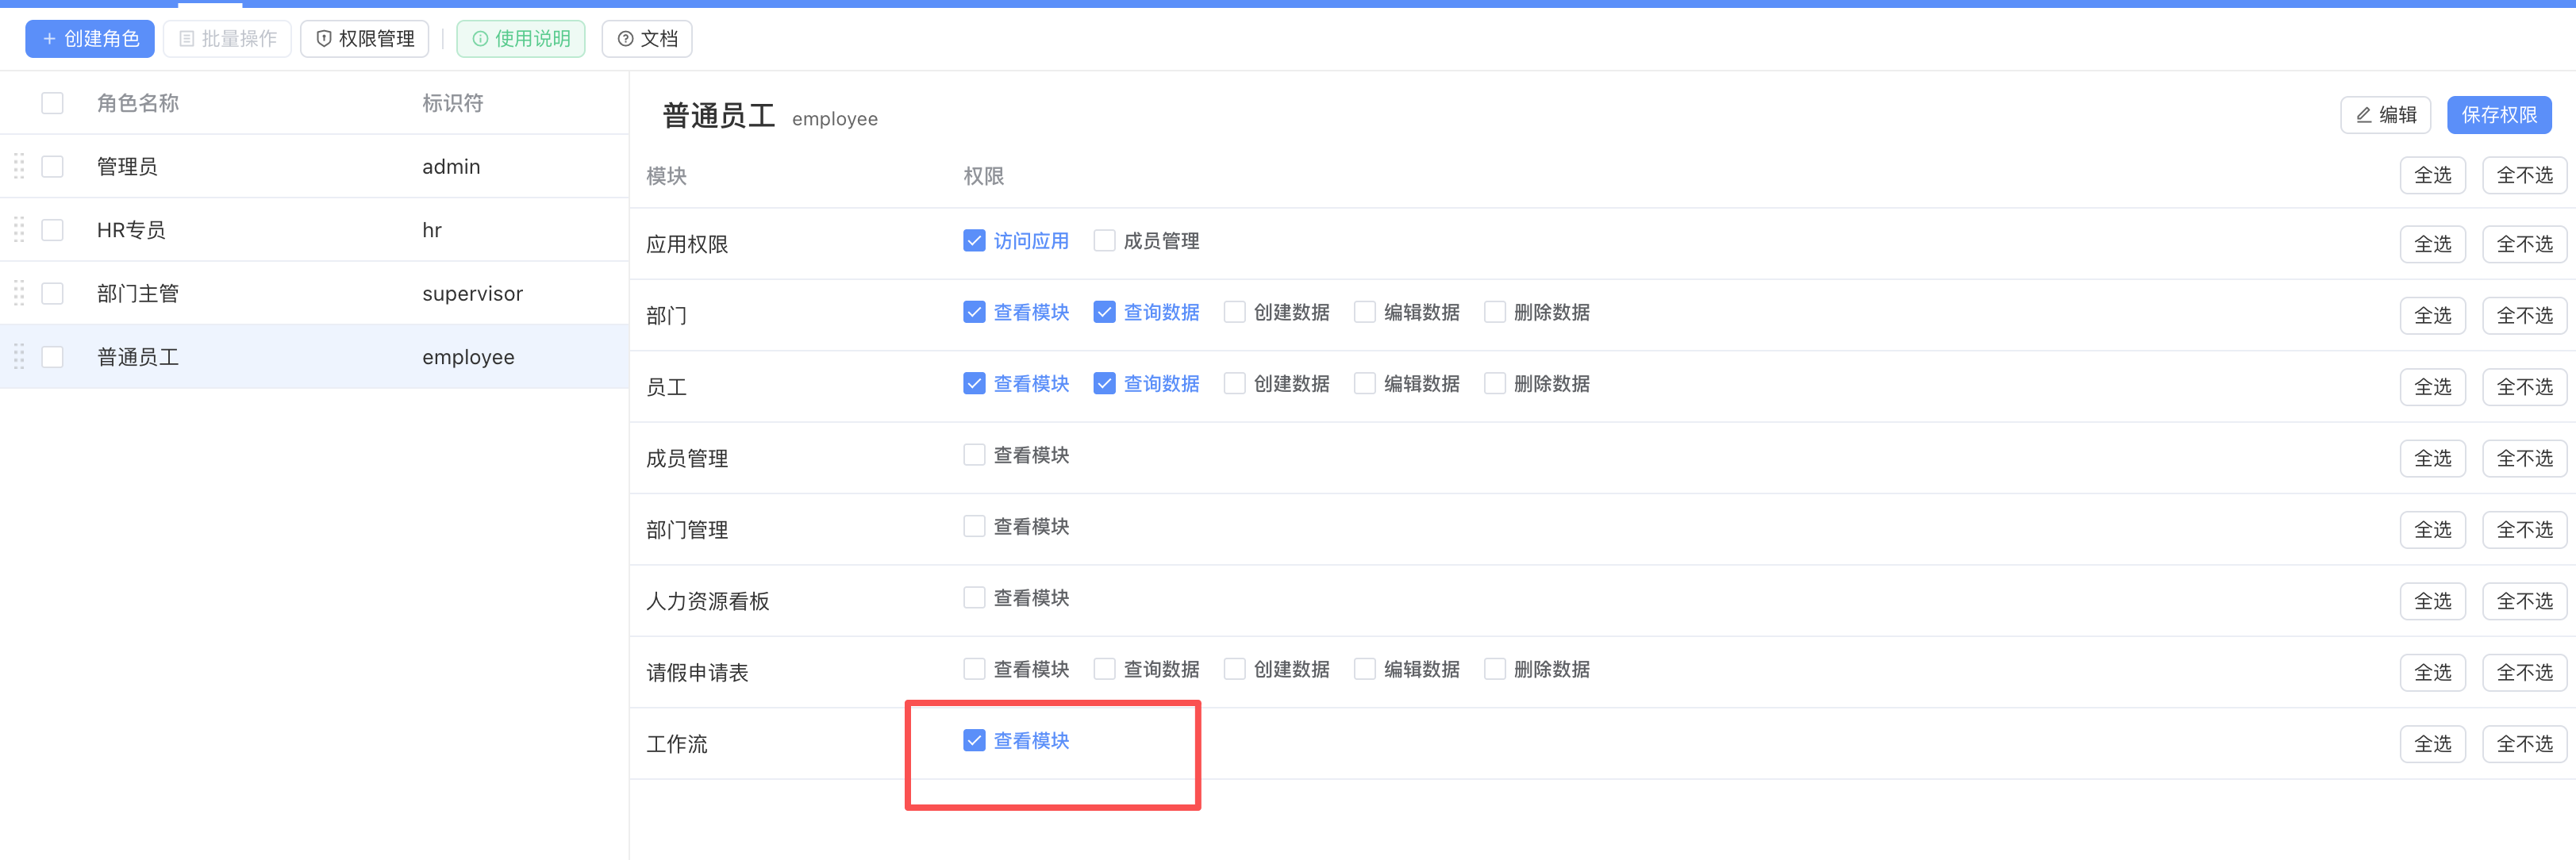
Task: Click 全选 in 请假申请表 row
Action: tap(2432, 672)
